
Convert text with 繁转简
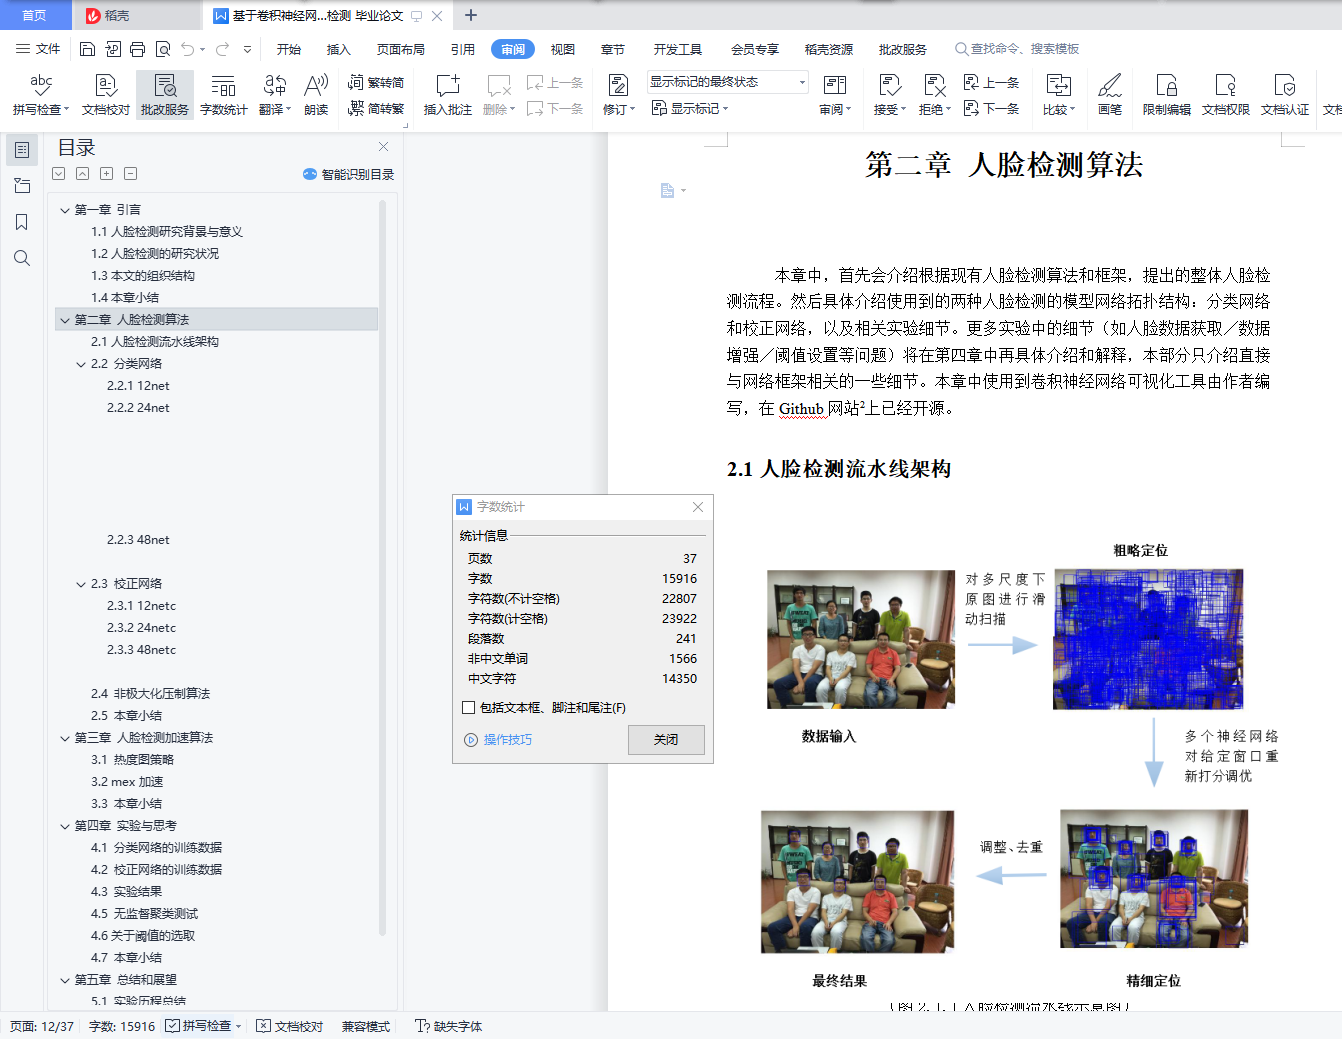[376, 82]
